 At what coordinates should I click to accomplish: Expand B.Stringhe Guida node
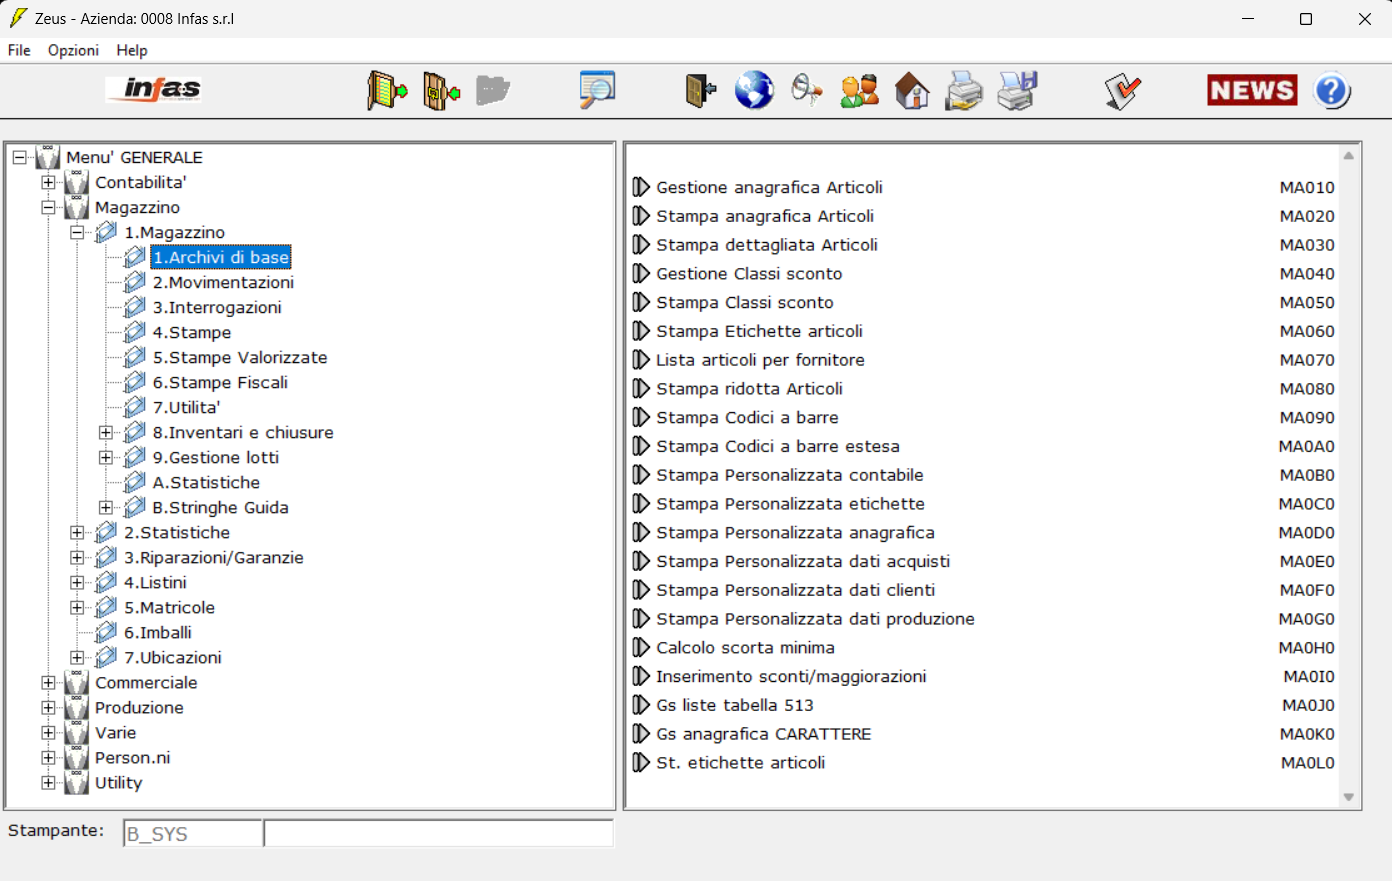(x=106, y=507)
